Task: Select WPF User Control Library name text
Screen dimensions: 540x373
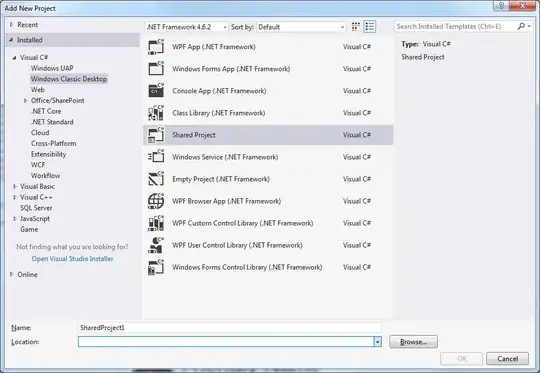Action: coord(237,245)
